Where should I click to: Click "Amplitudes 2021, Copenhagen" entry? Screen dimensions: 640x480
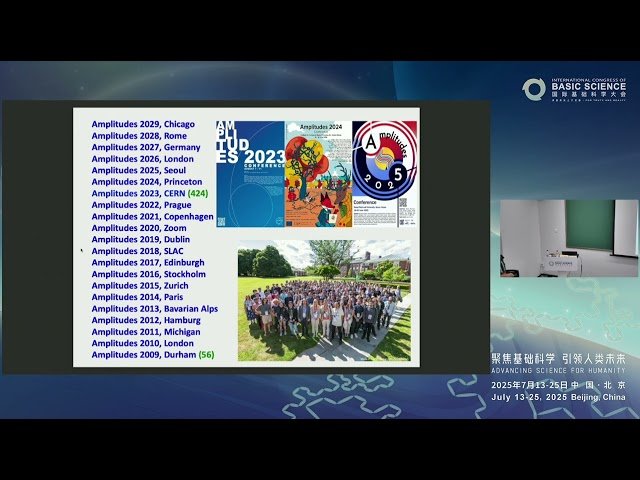(x=152, y=216)
